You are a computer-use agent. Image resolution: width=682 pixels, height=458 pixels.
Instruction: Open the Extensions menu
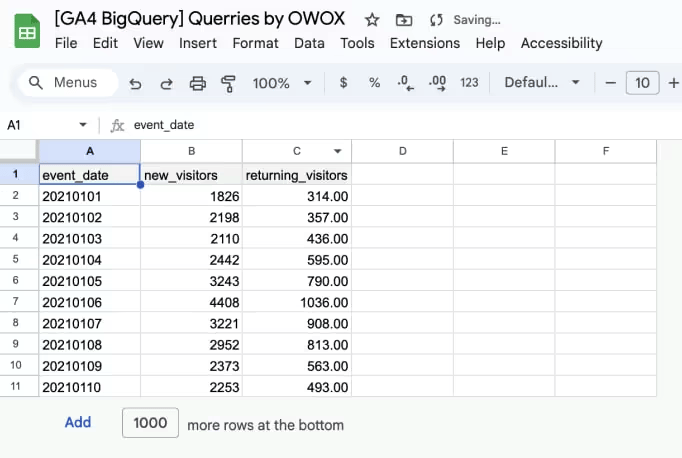pyautogui.click(x=425, y=43)
